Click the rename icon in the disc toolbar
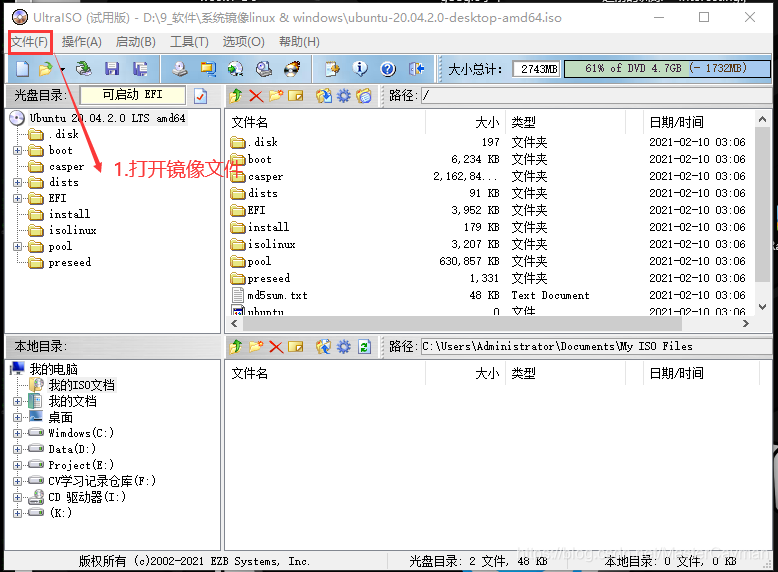The height and width of the screenshot is (572, 778). tap(296, 96)
